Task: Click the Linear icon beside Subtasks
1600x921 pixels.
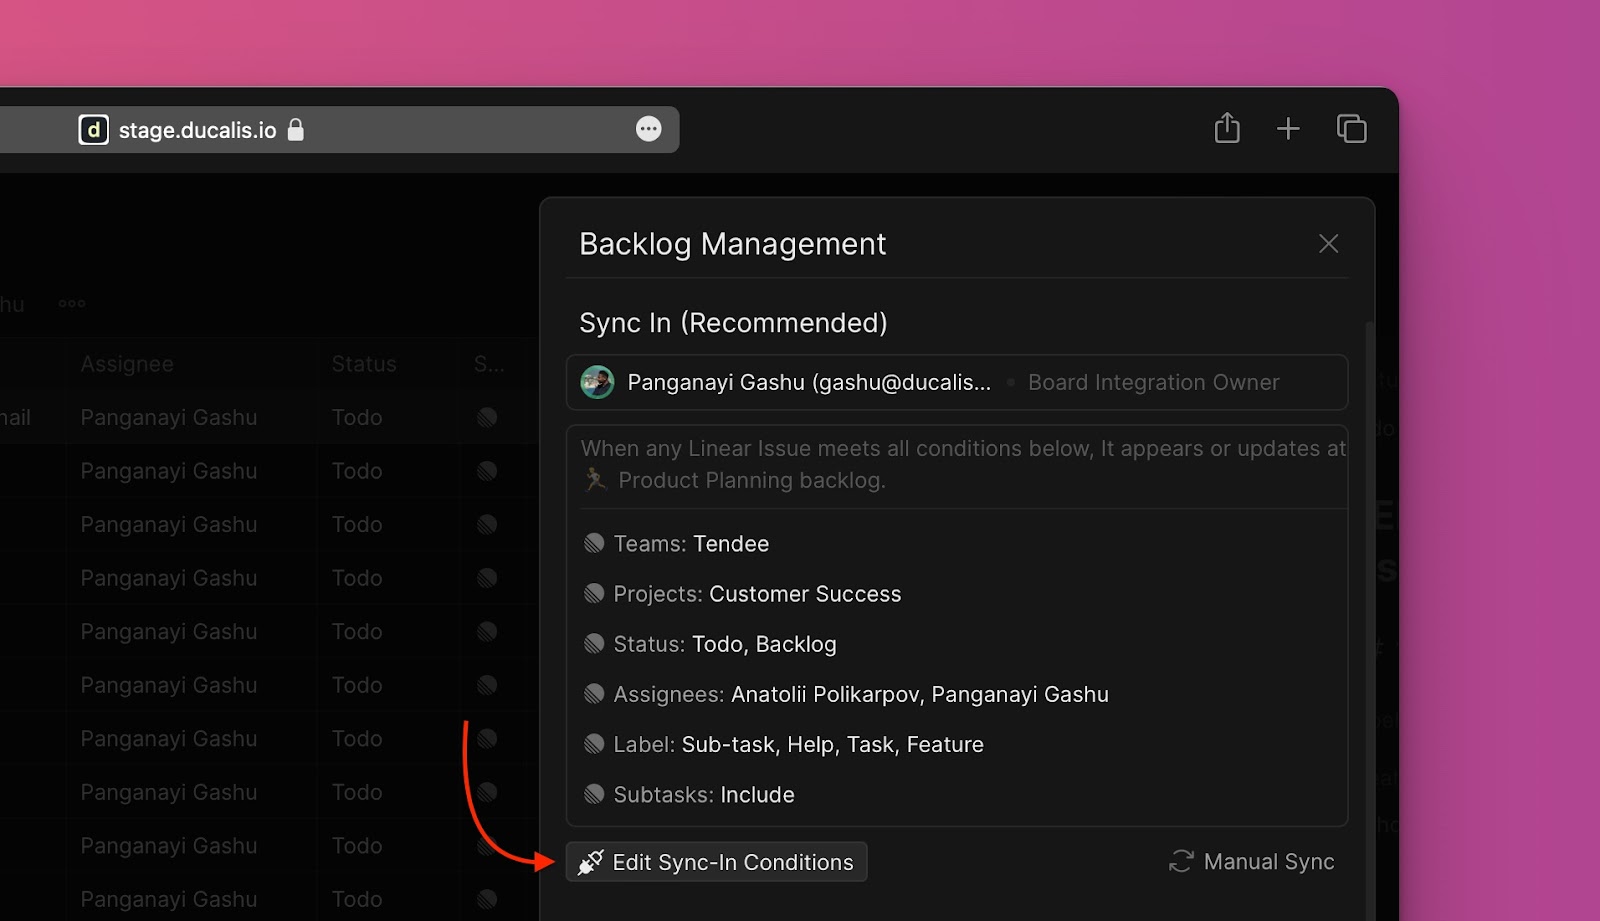Action: 594,794
